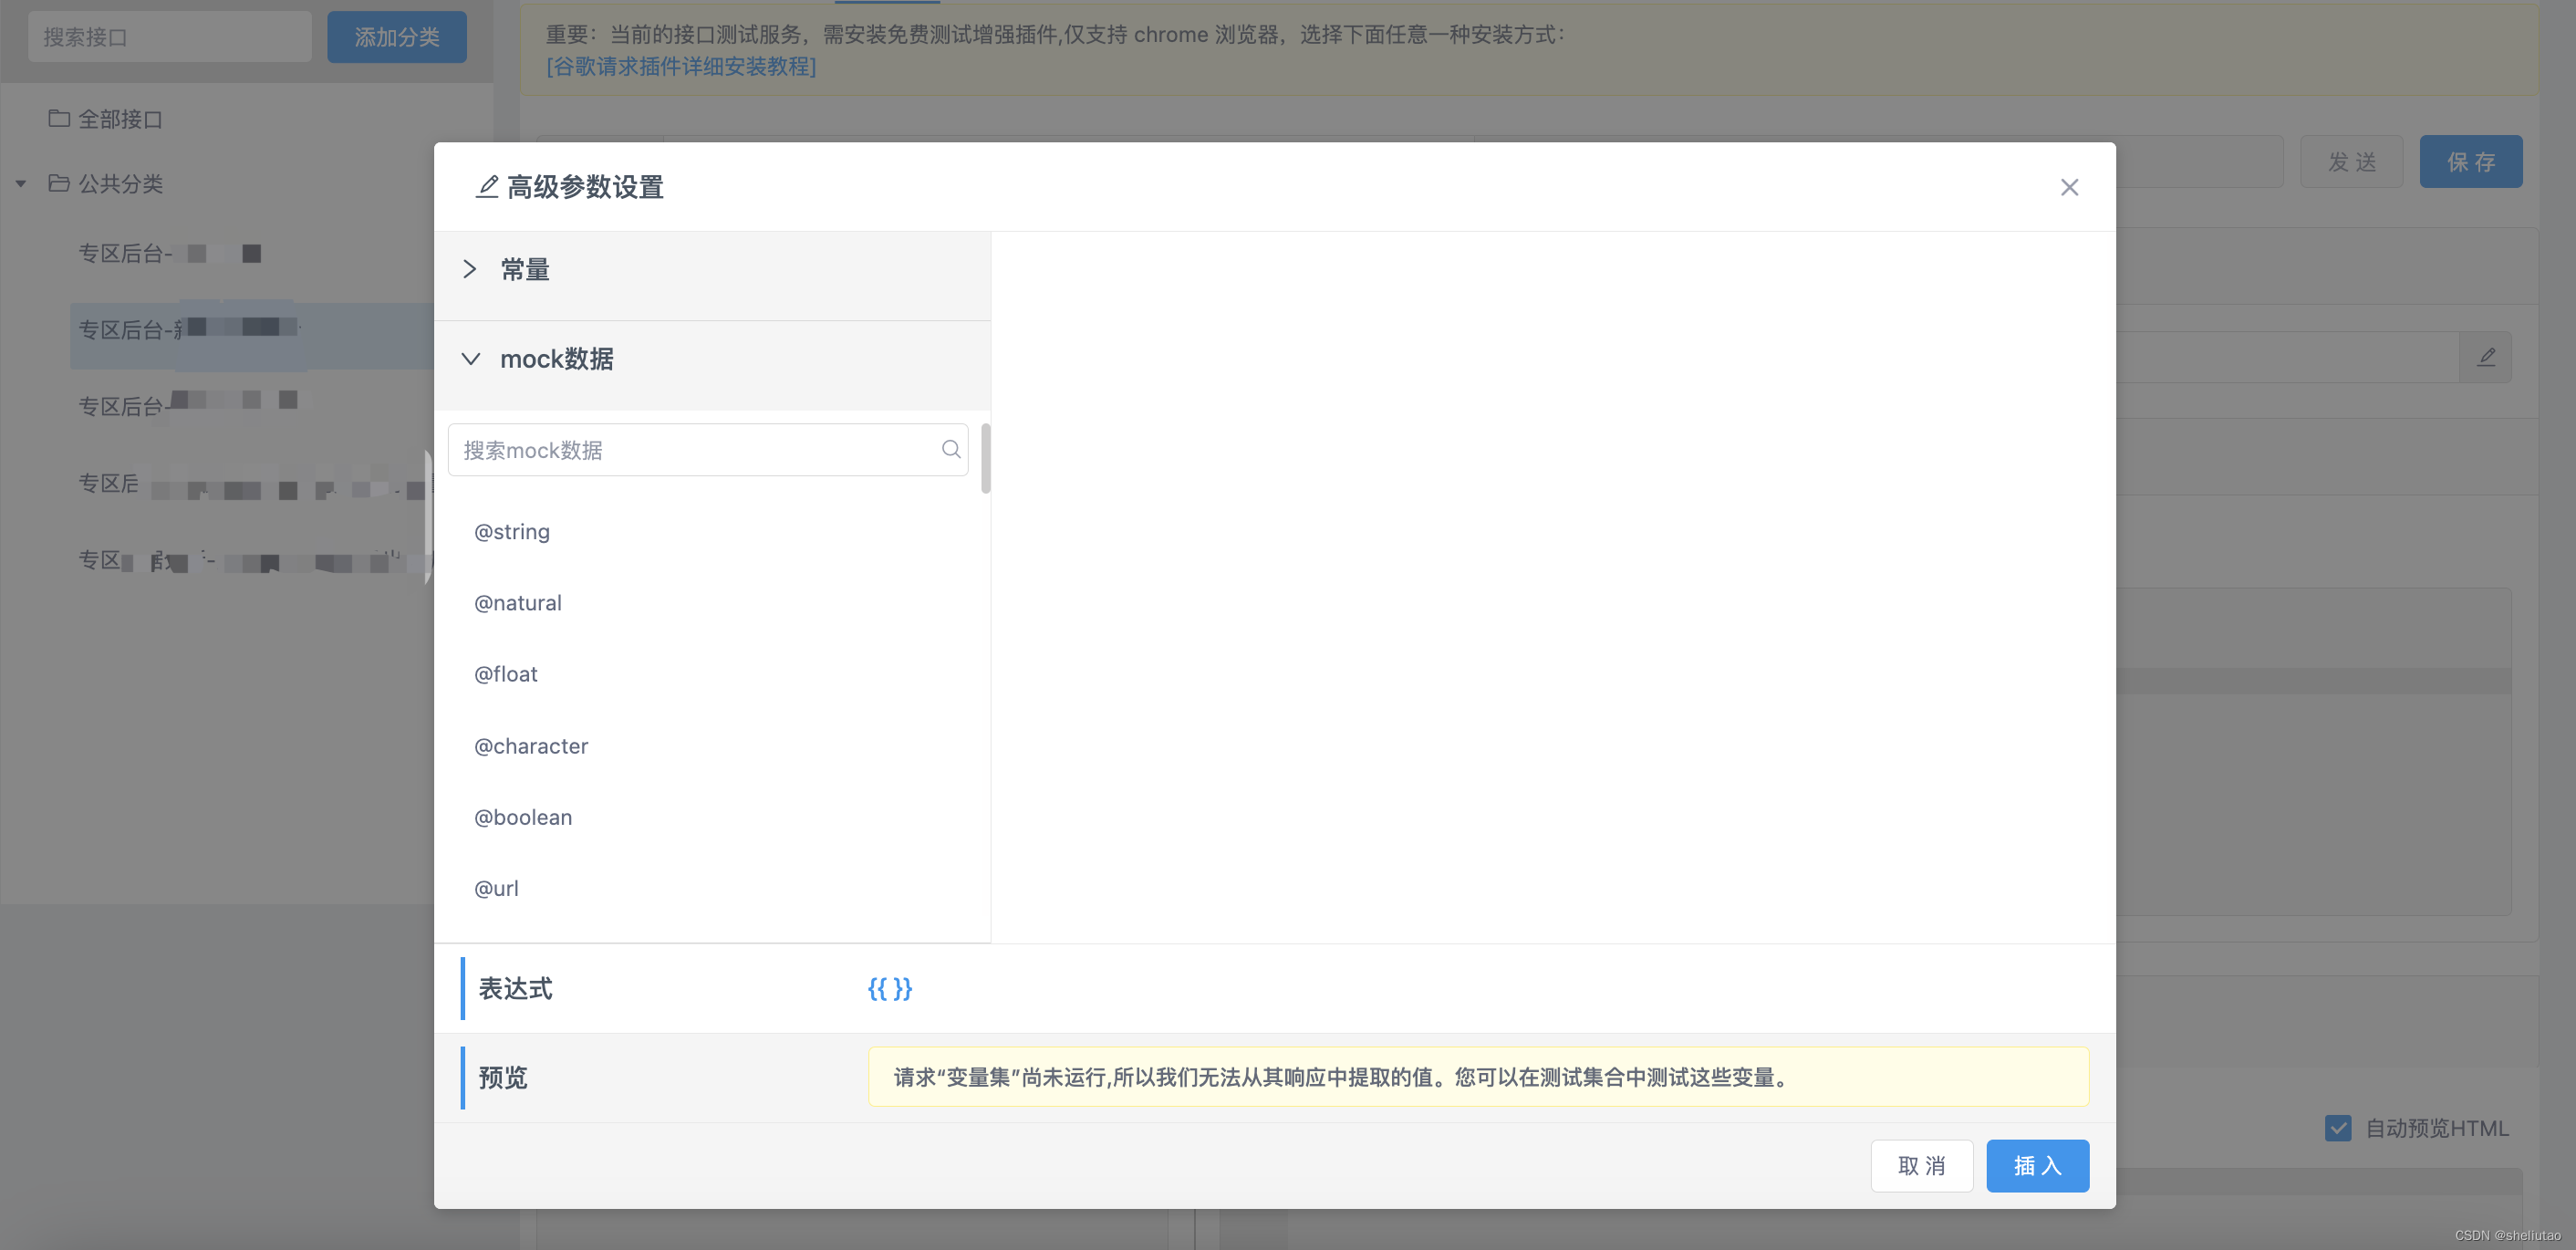This screenshot has width=2576, height=1250.
Task: Click the 搜索mock数据 search field
Action: [x=708, y=450]
